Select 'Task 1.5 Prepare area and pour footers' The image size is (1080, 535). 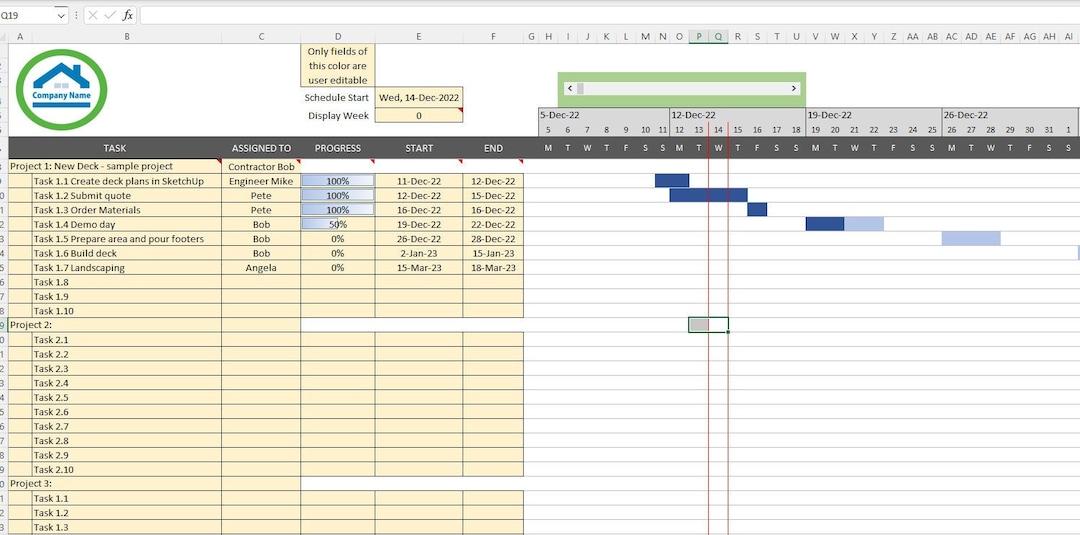[x=127, y=239]
